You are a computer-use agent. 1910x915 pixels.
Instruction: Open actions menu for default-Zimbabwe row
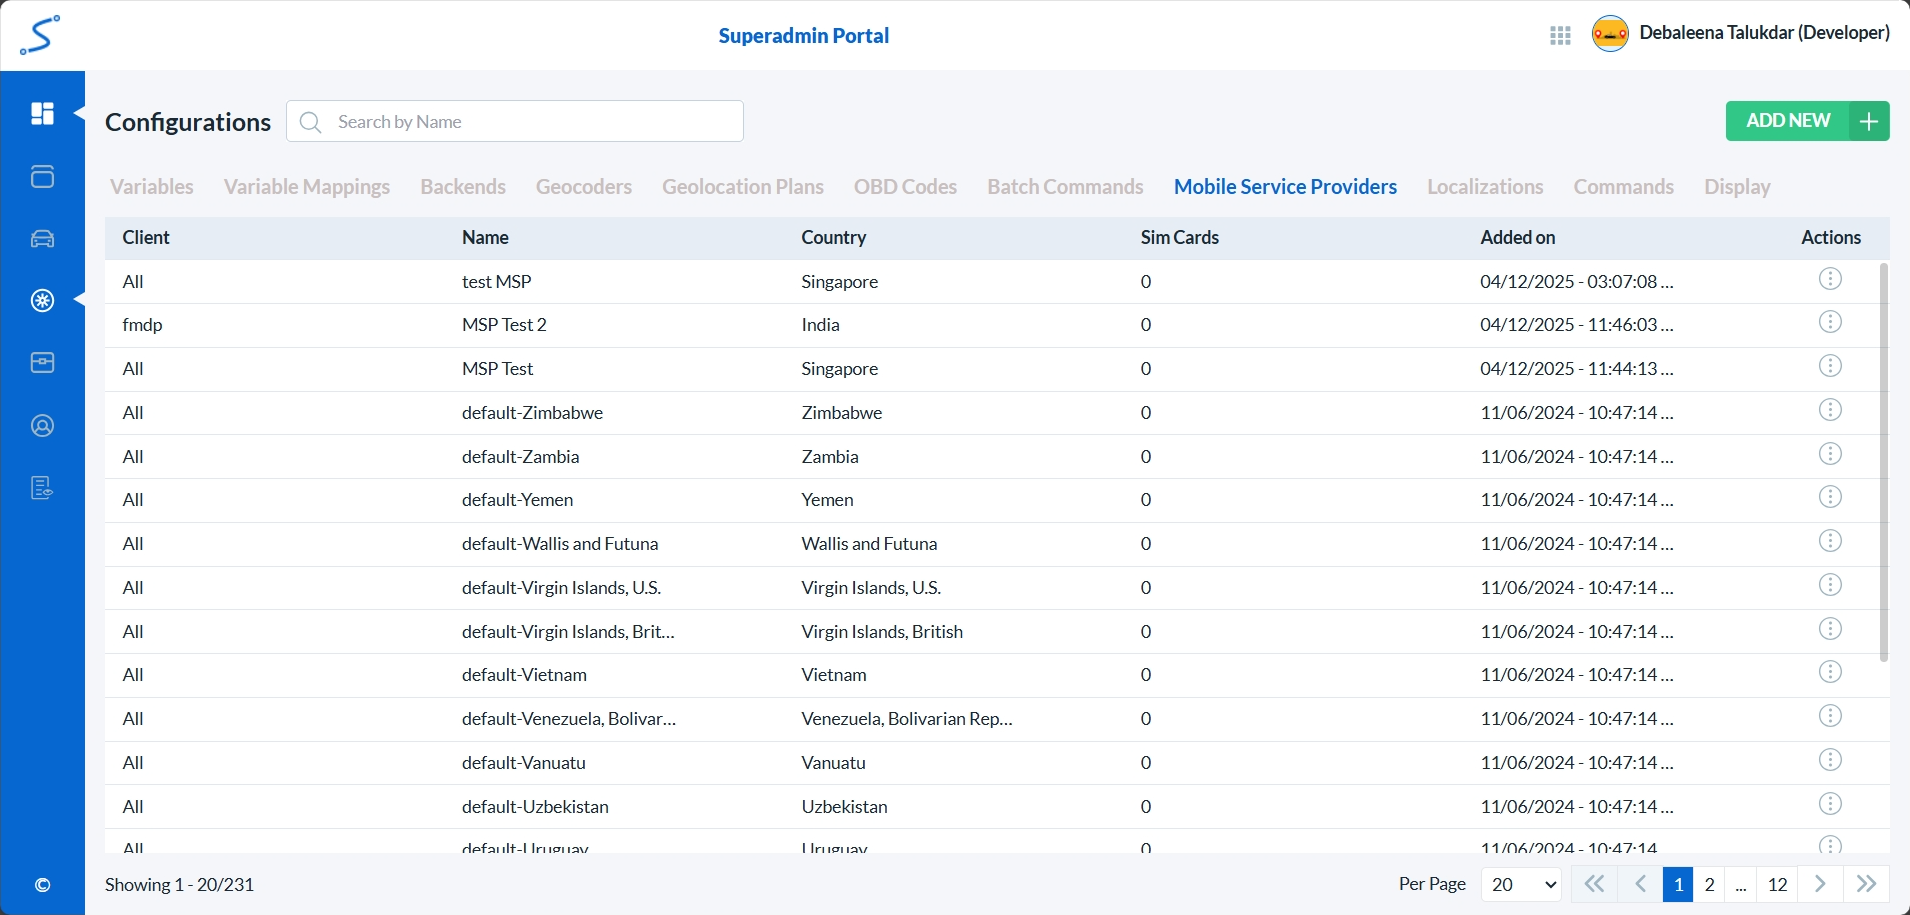(1829, 410)
